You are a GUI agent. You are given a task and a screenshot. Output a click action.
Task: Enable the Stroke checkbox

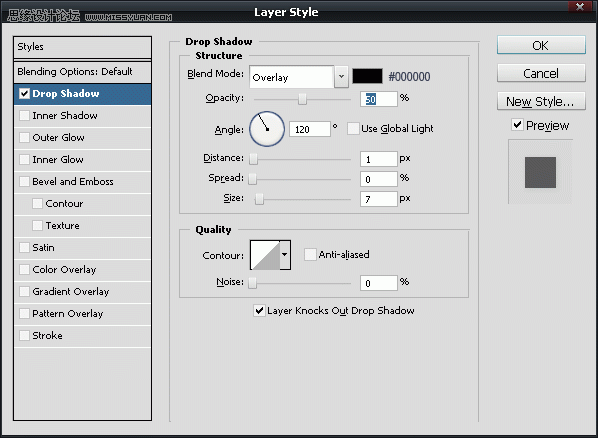click(24, 335)
